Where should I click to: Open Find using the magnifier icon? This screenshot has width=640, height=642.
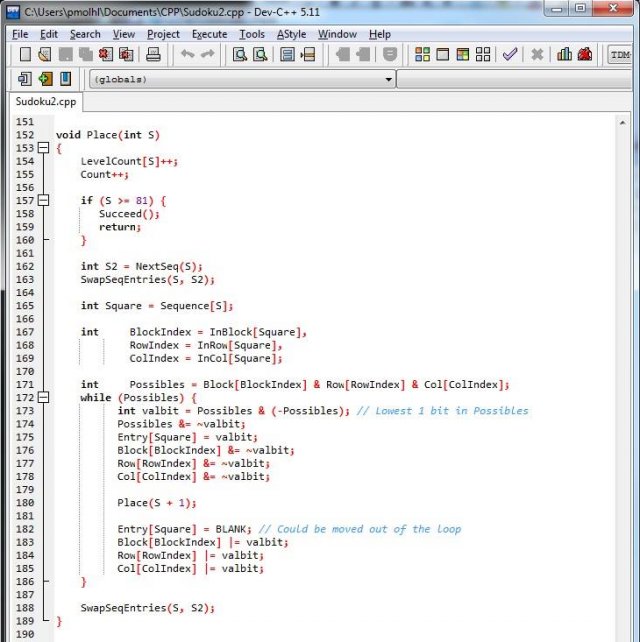tap(240, 55)
